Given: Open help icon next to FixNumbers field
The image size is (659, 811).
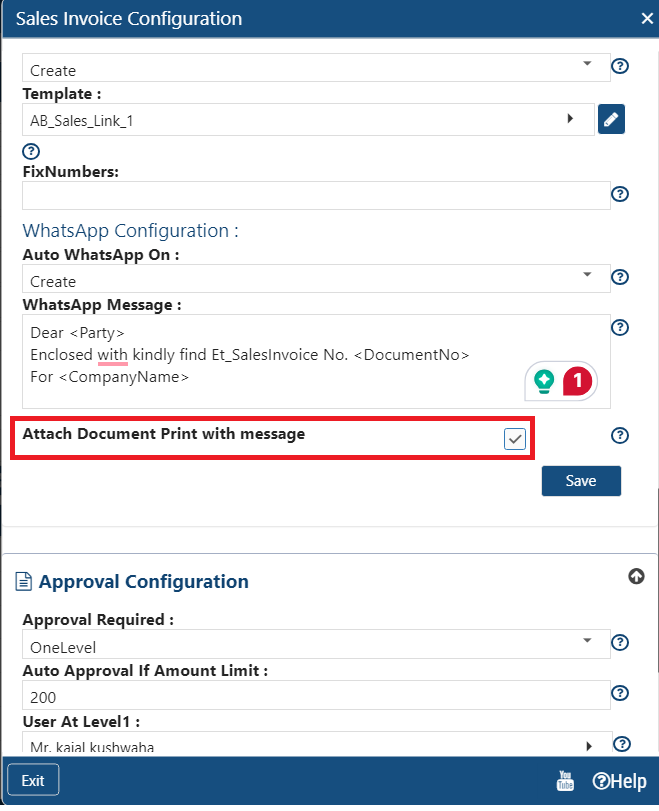Looking at the screenshot, I should point(620,194).
